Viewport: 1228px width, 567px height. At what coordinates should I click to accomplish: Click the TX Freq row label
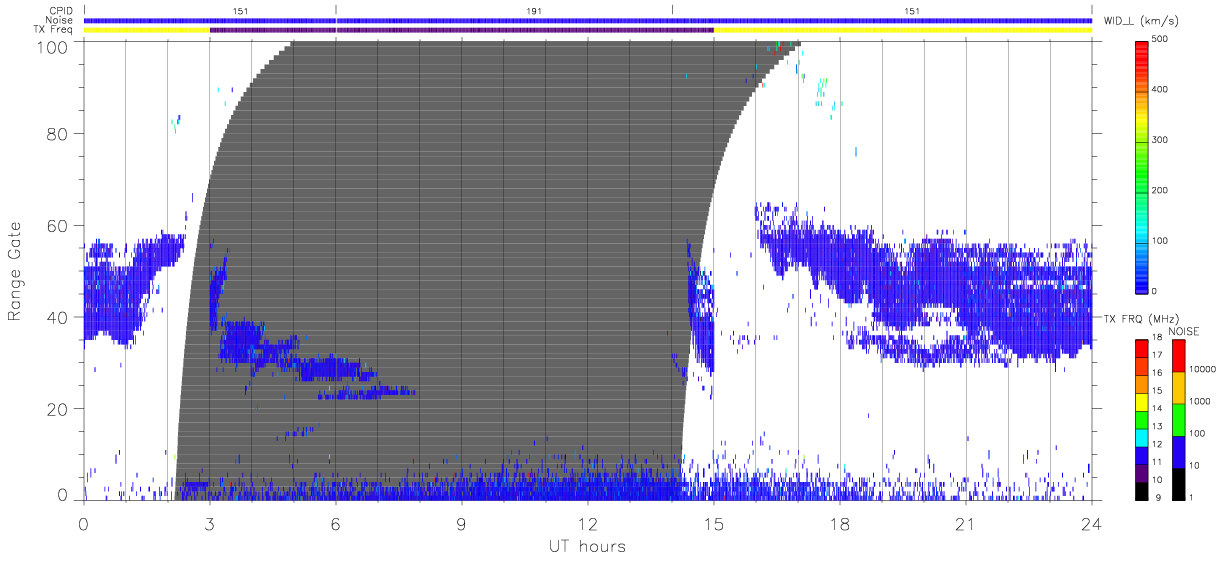point(55,30)
